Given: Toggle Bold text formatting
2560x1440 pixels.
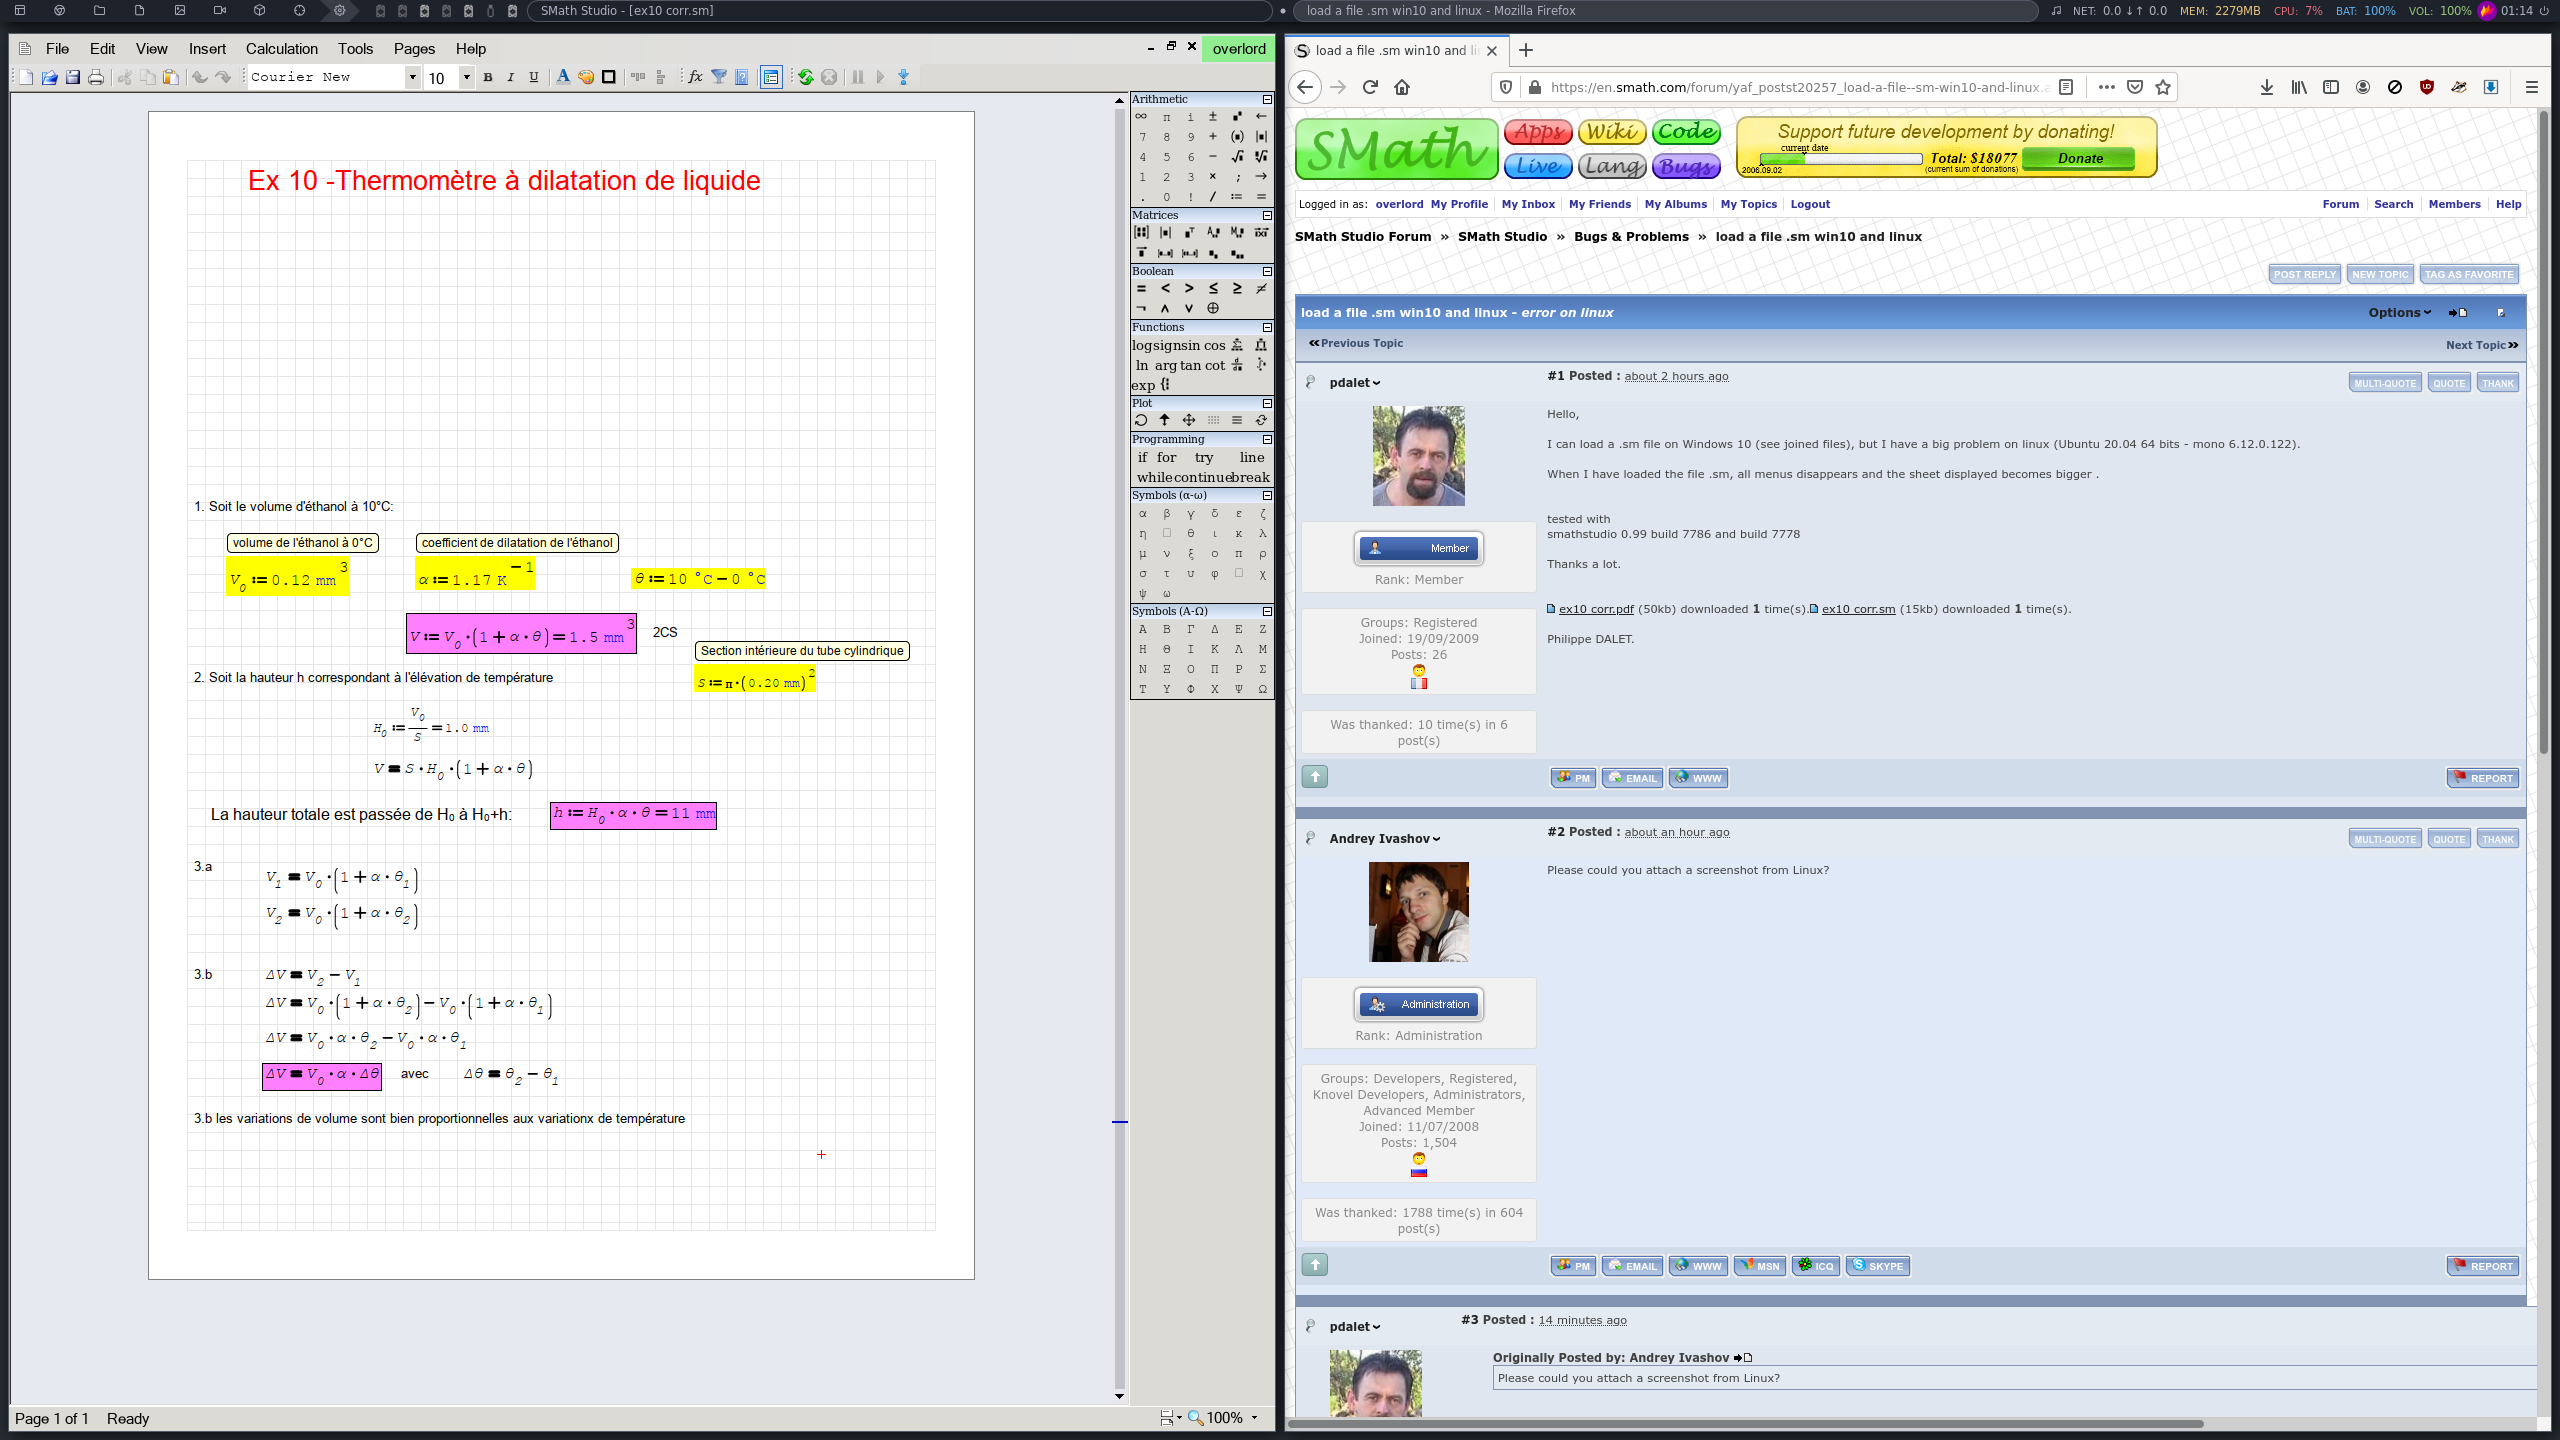Looking at the screenshot, I should click(x=488, y=77).
